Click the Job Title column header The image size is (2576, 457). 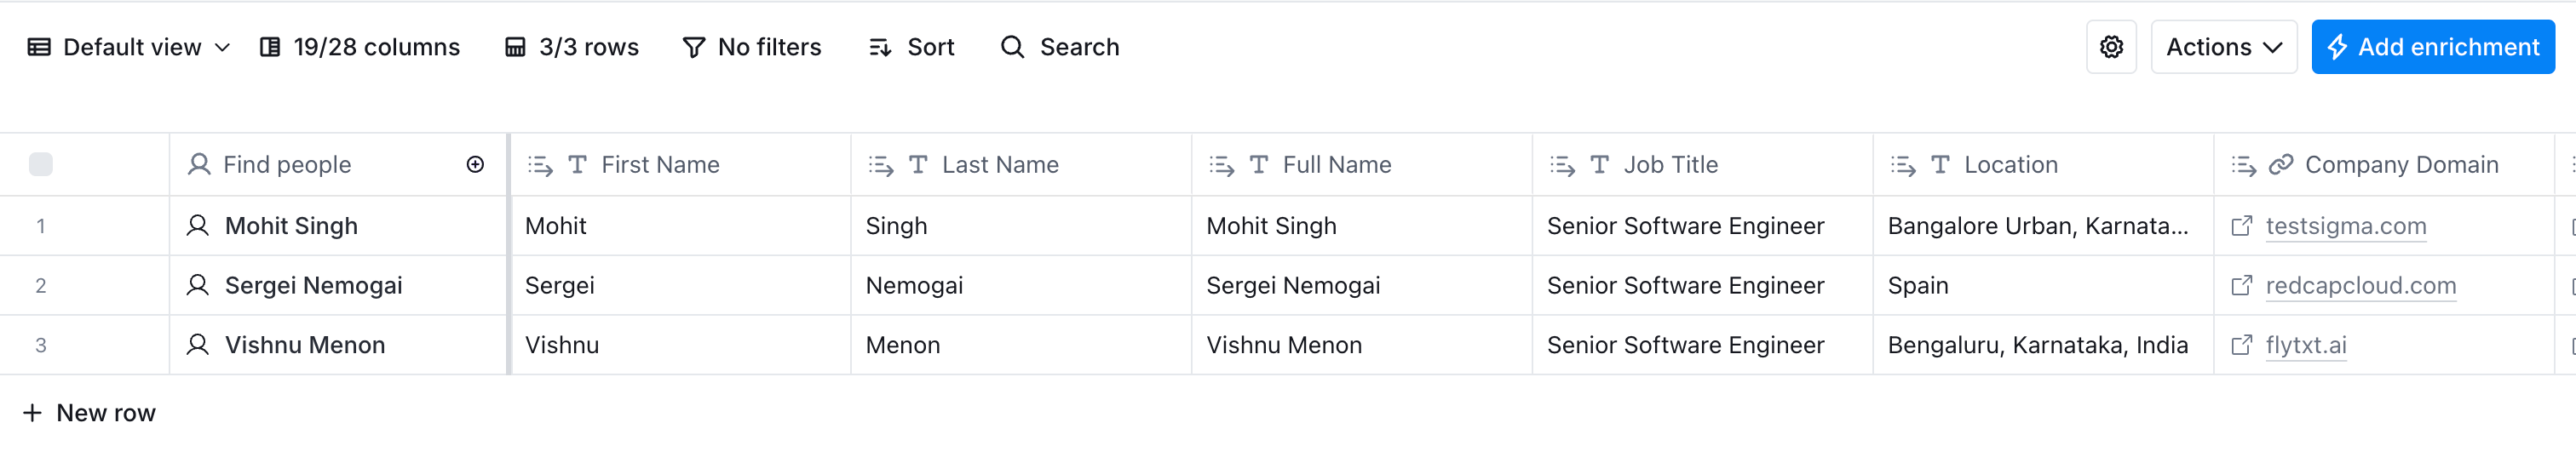(x=1670, y=165)
